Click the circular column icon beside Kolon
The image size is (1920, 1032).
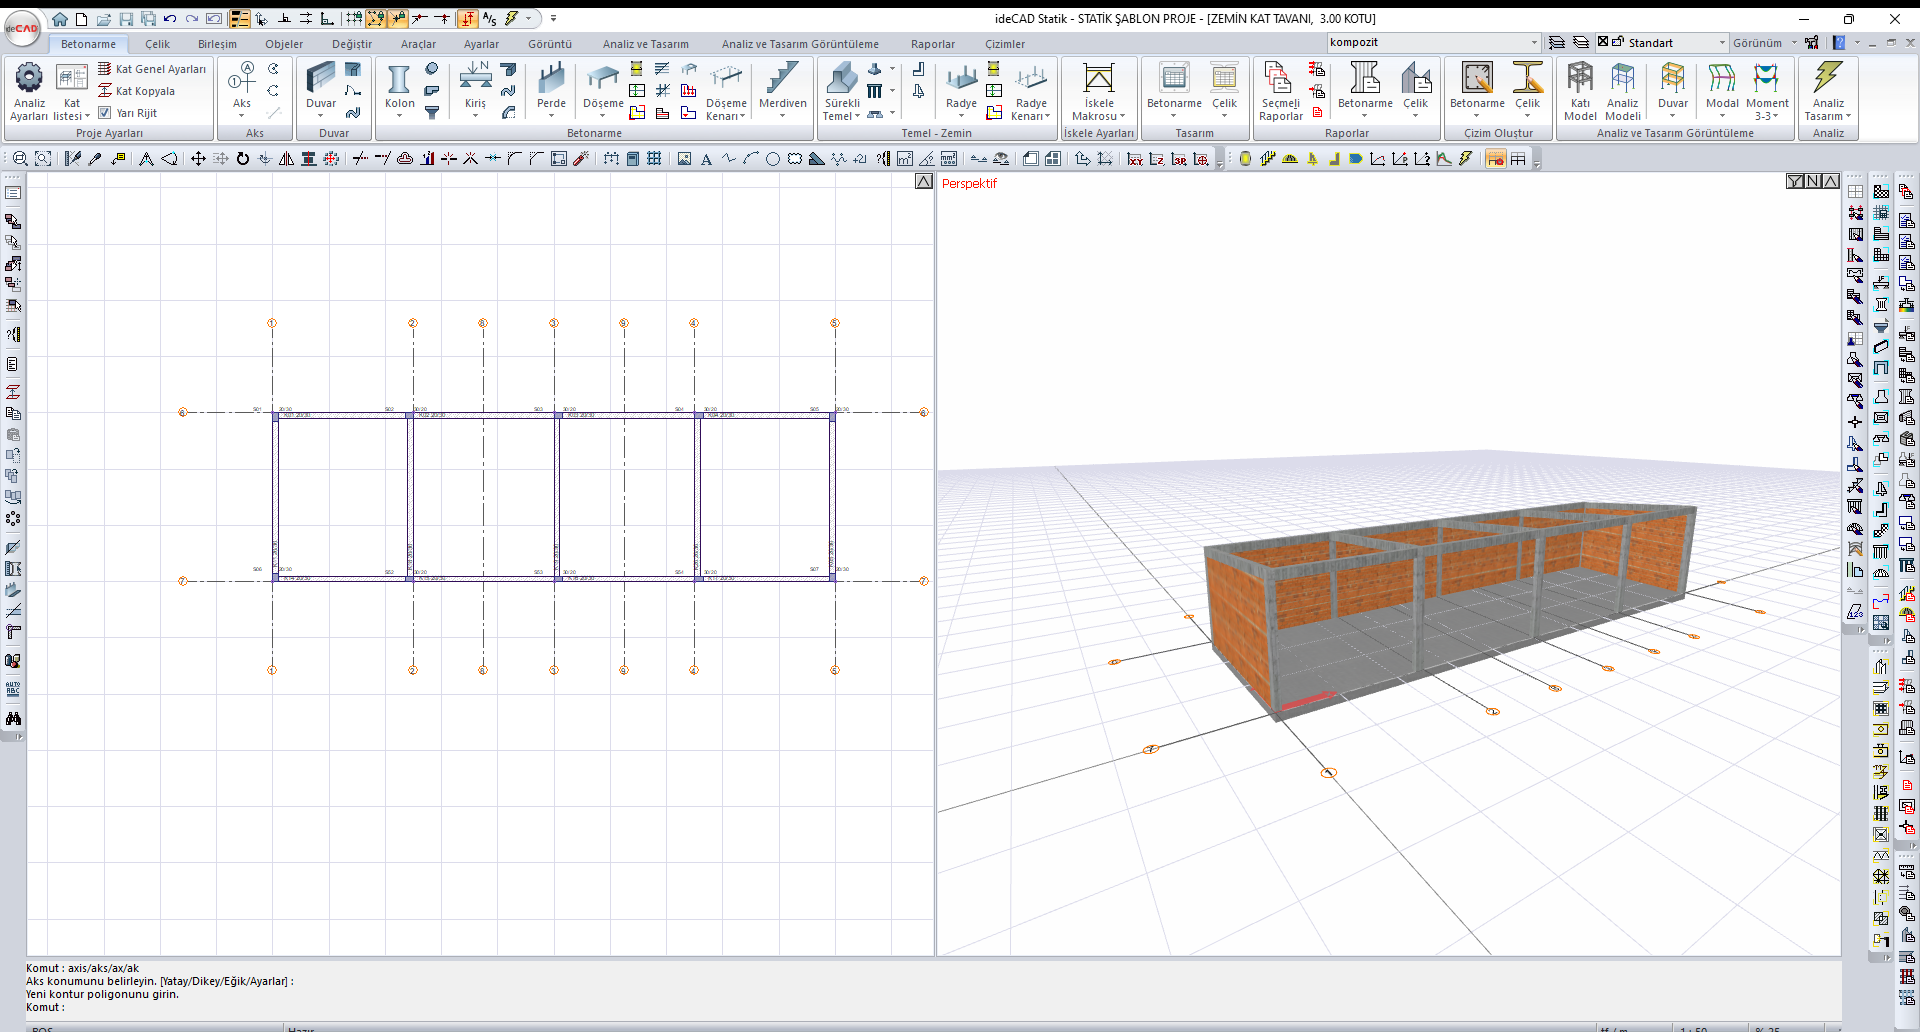click(432, 69)
